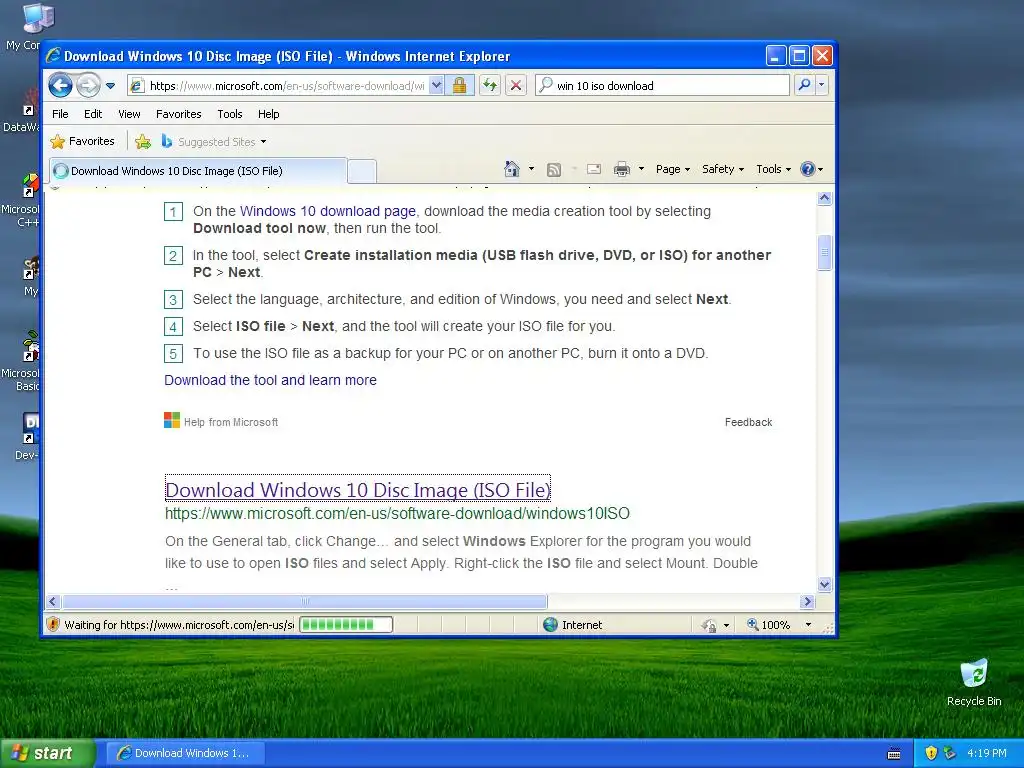Click the green microsoft.com windows10ISO URL
Viewport: 1024px width, 768px height.
tap(397, 513)
